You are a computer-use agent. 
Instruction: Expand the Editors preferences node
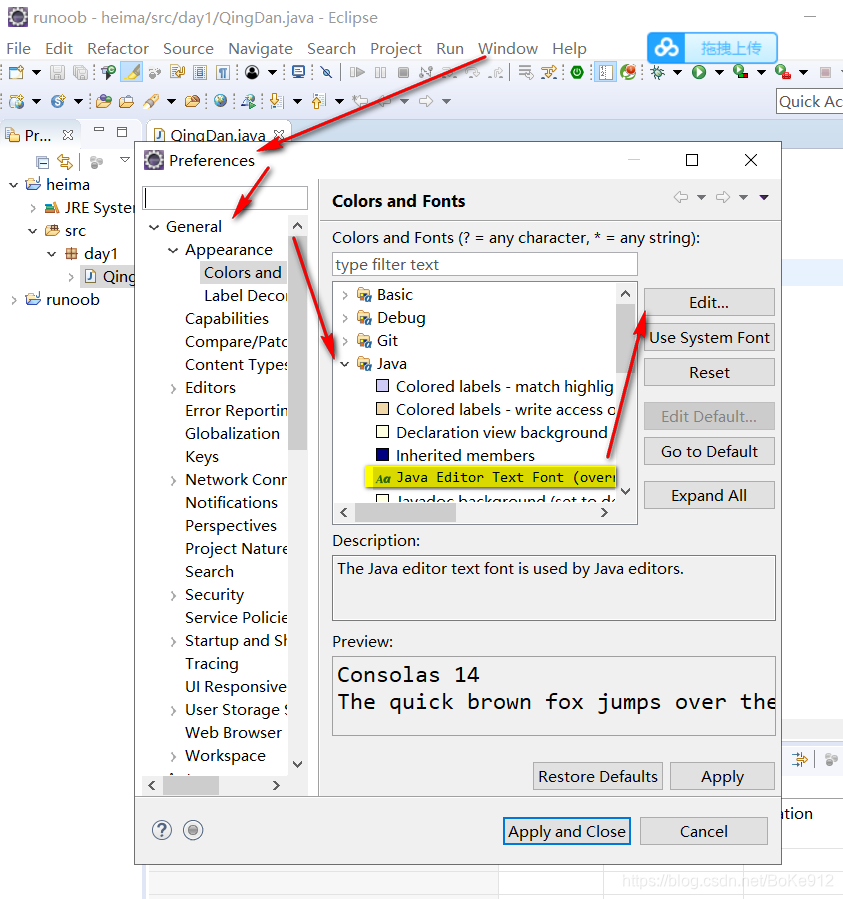(x=173, y=389)
